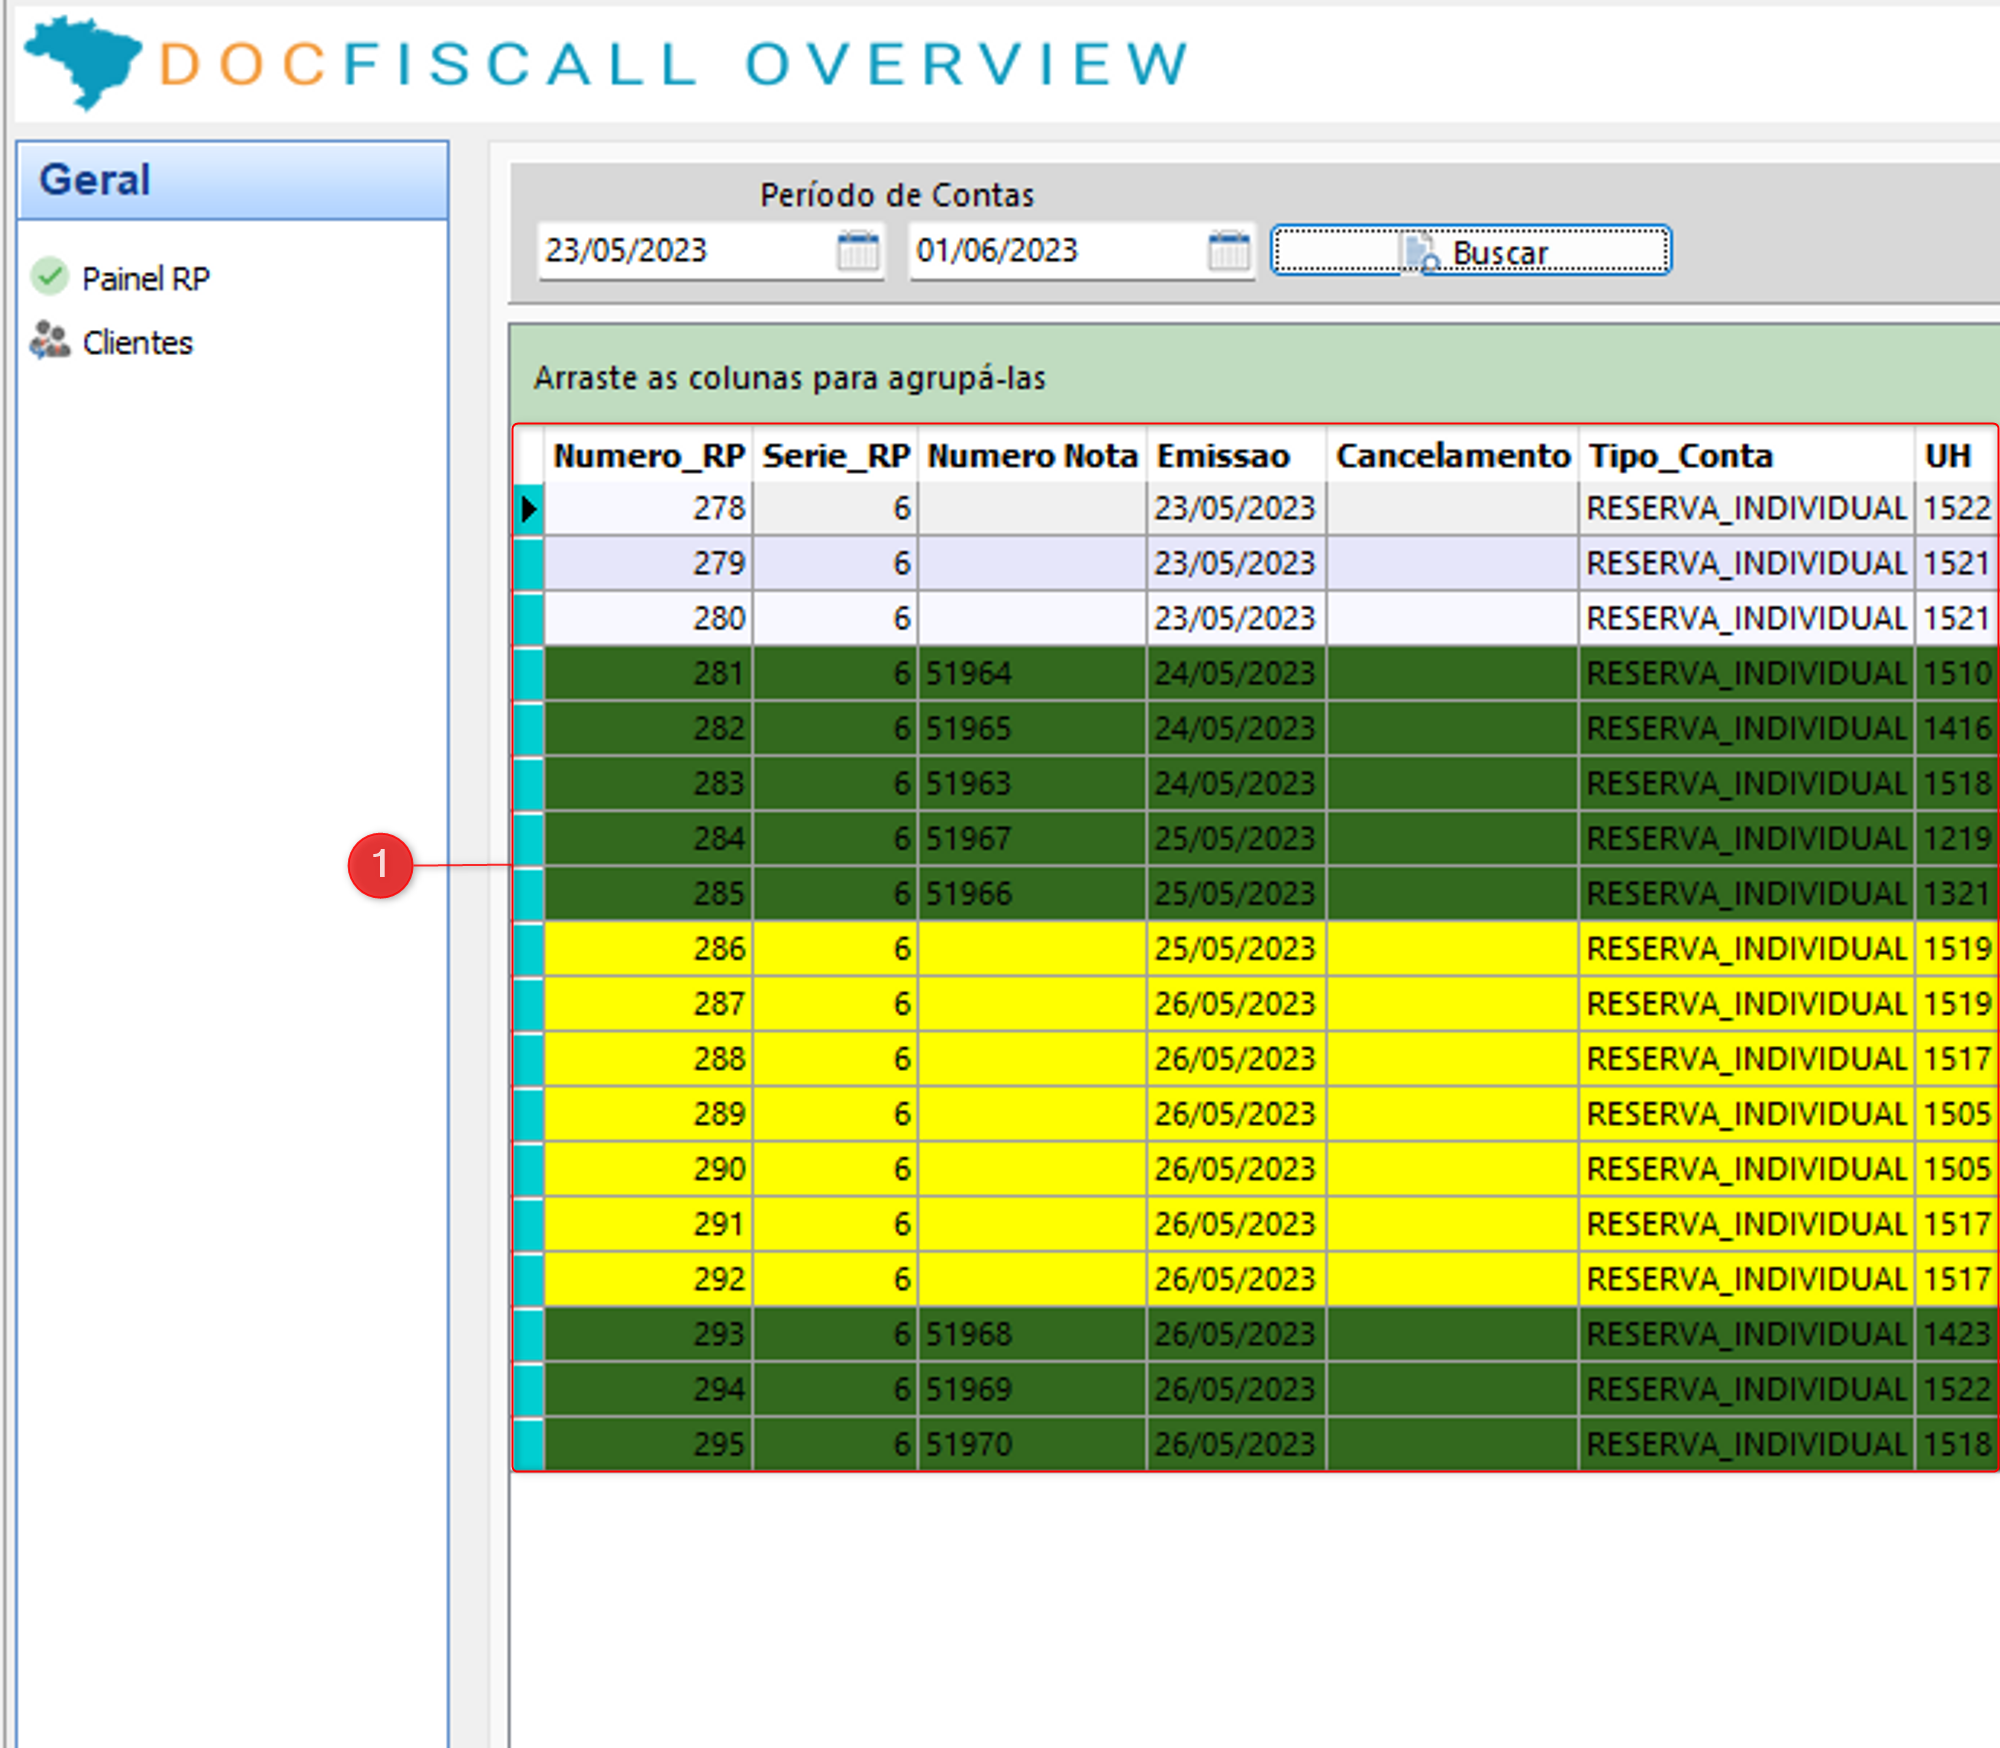Open the end date calendar picker

pos(1228,251)
